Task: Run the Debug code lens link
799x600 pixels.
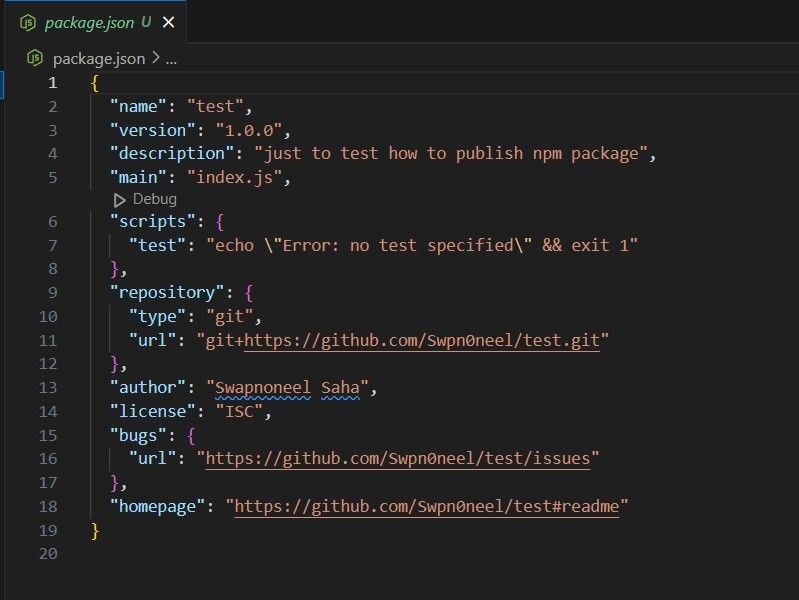Action: pyautogui.click(x=154, y=199)
